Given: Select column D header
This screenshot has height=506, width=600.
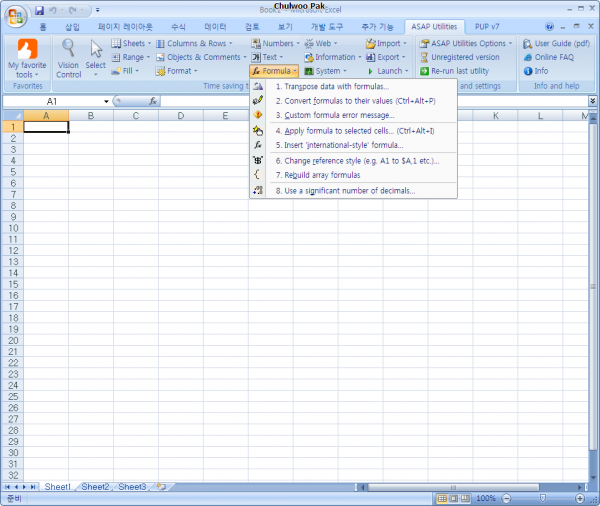Looking at the screenshot, I should click(181, 116).
